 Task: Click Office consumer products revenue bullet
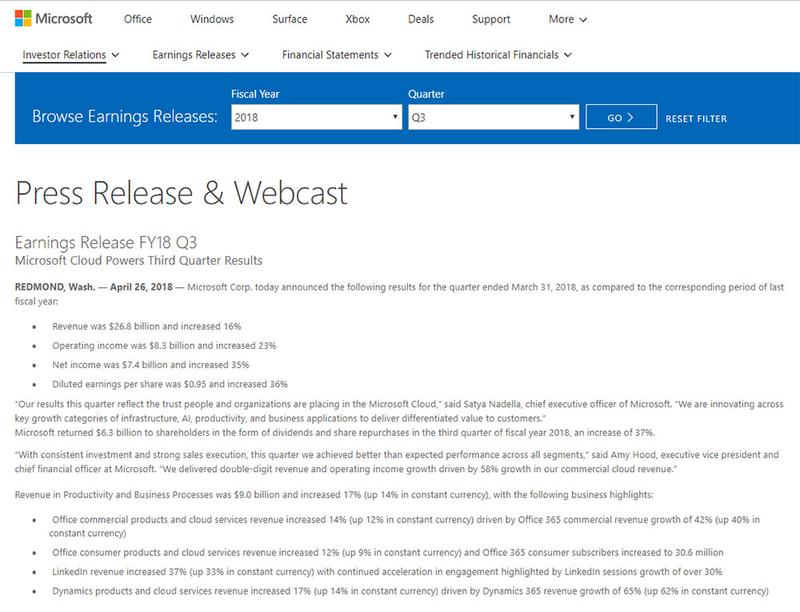tap(388, 552)
